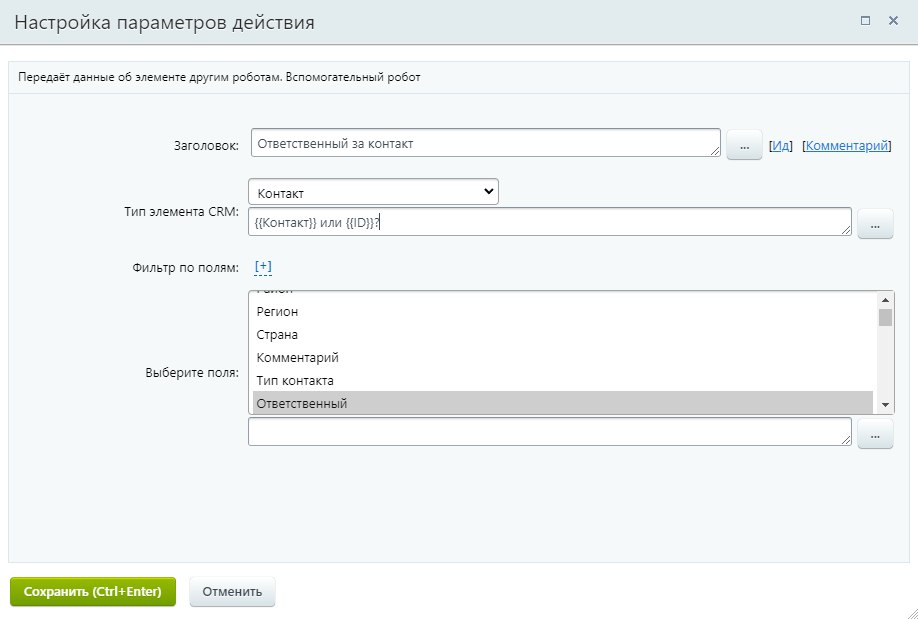Expand filter fields with the [+] link
Screen dimensions: 918x619
click(263, 266)
